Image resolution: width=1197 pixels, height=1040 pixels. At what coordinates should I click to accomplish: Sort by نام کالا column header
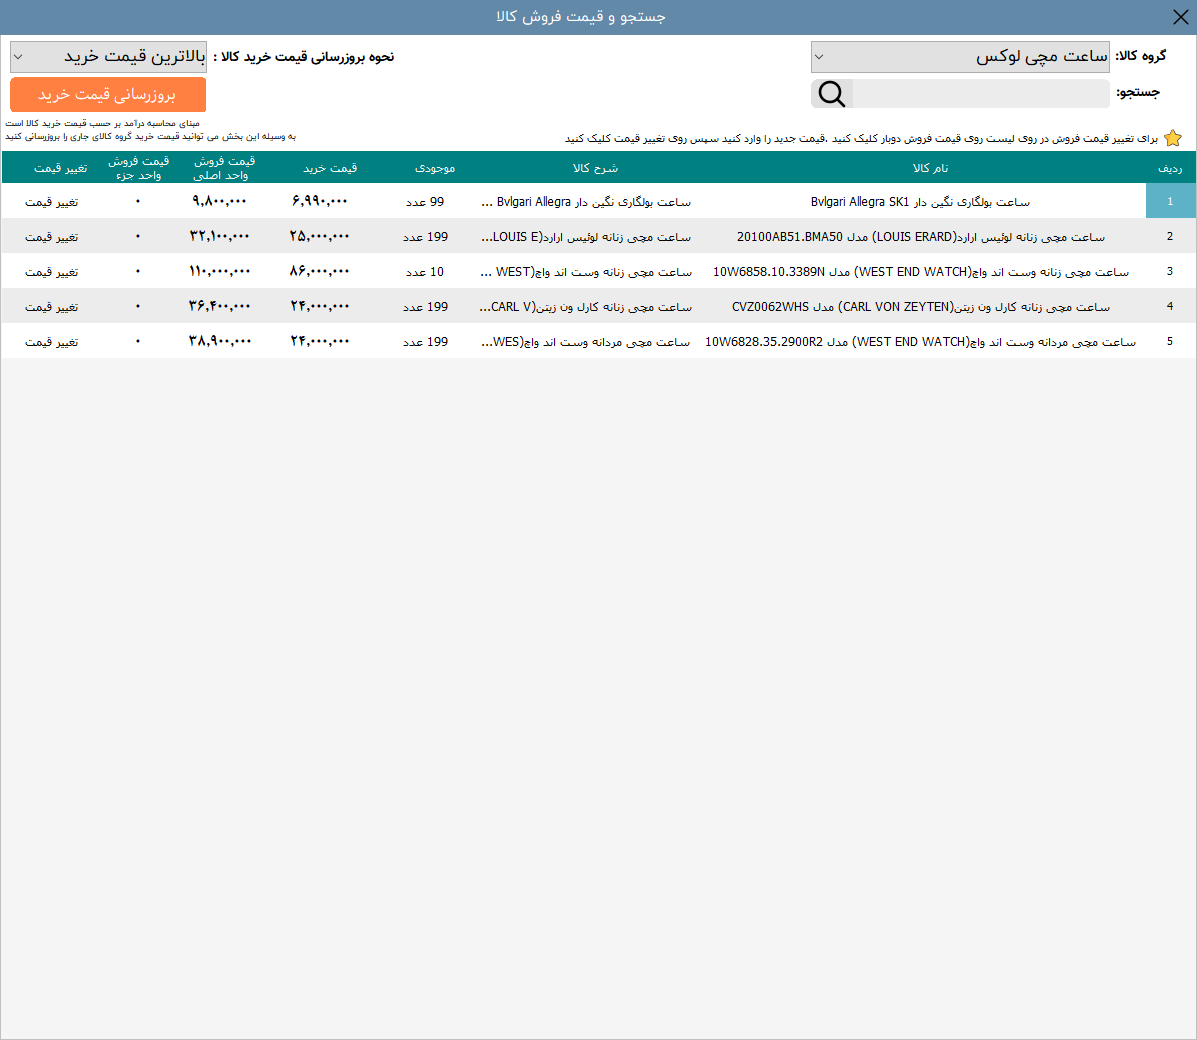931,168
